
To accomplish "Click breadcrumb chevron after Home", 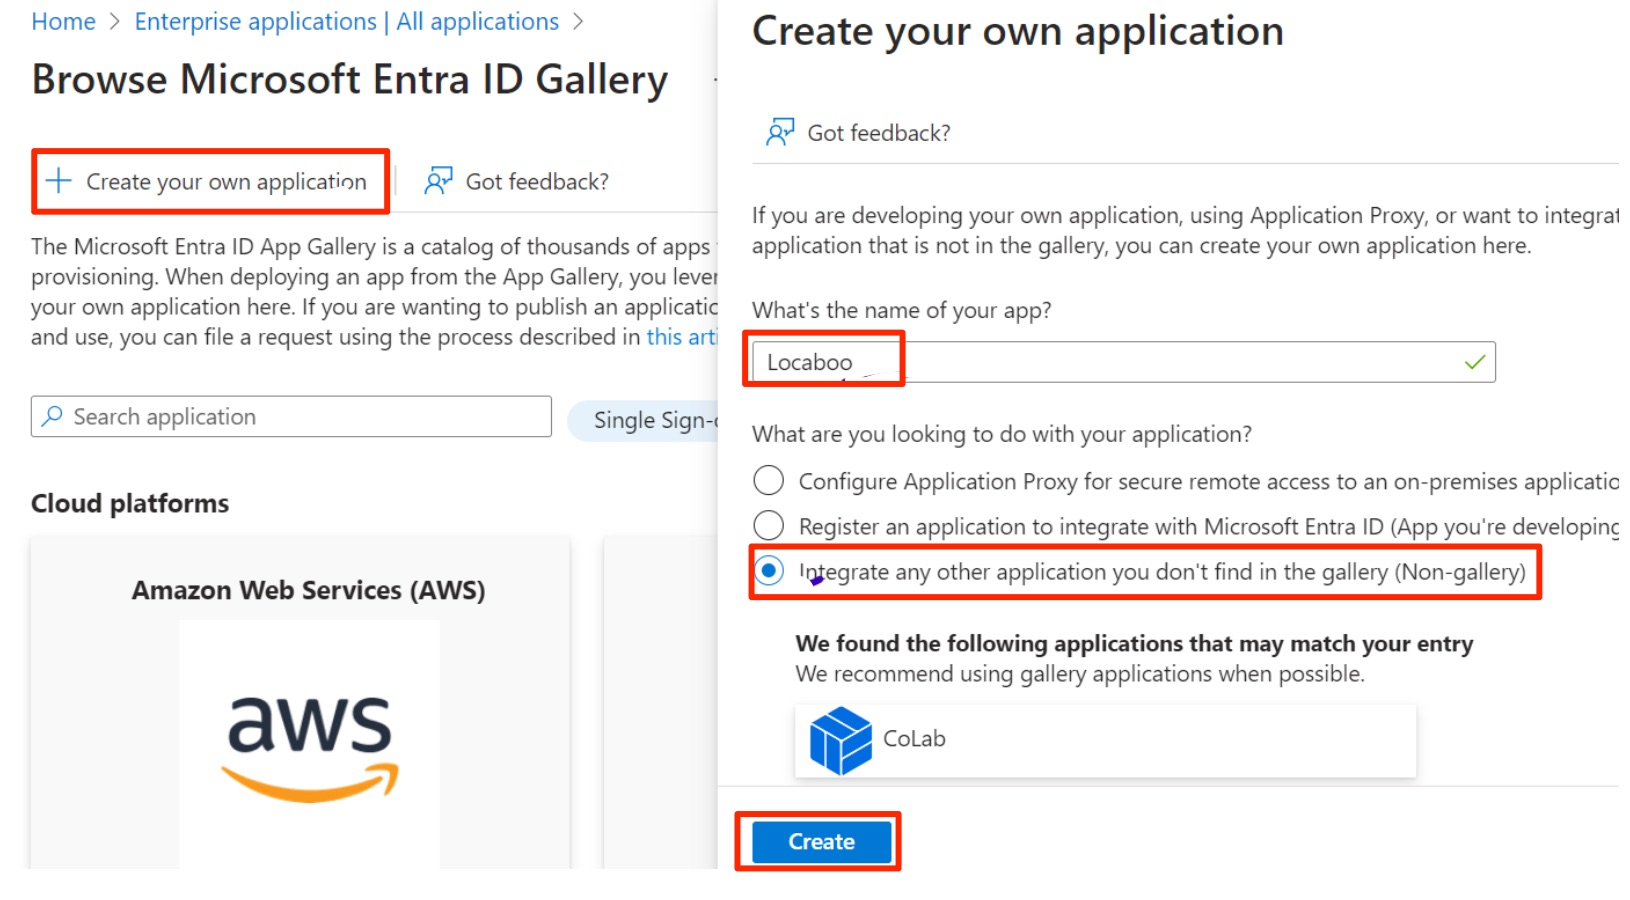I will [115, 21].
